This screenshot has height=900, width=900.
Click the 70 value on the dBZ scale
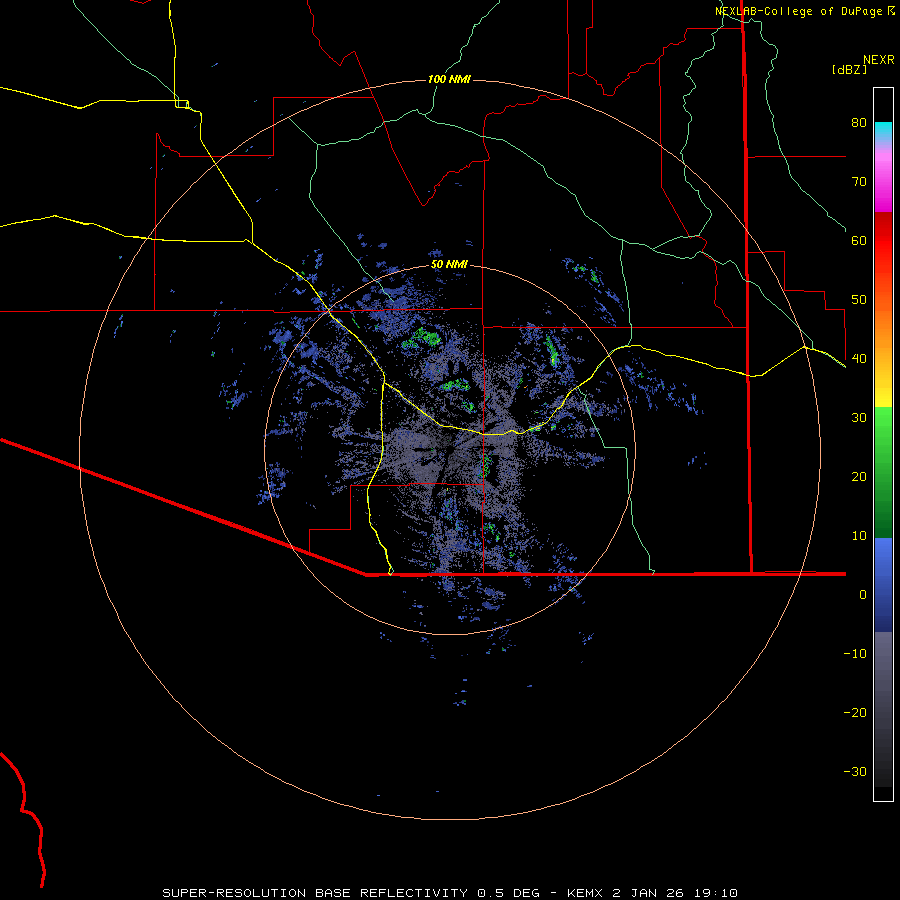(859, 182)
